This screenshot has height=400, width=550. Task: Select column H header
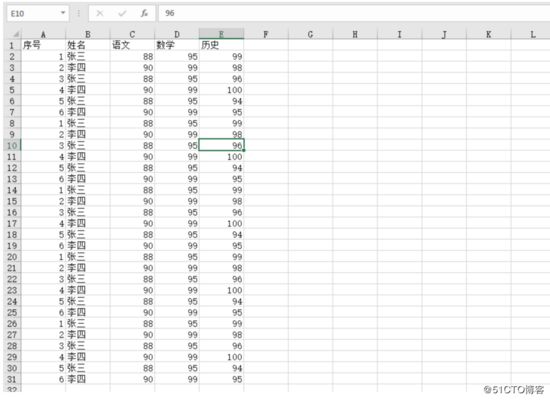point(355,34)
